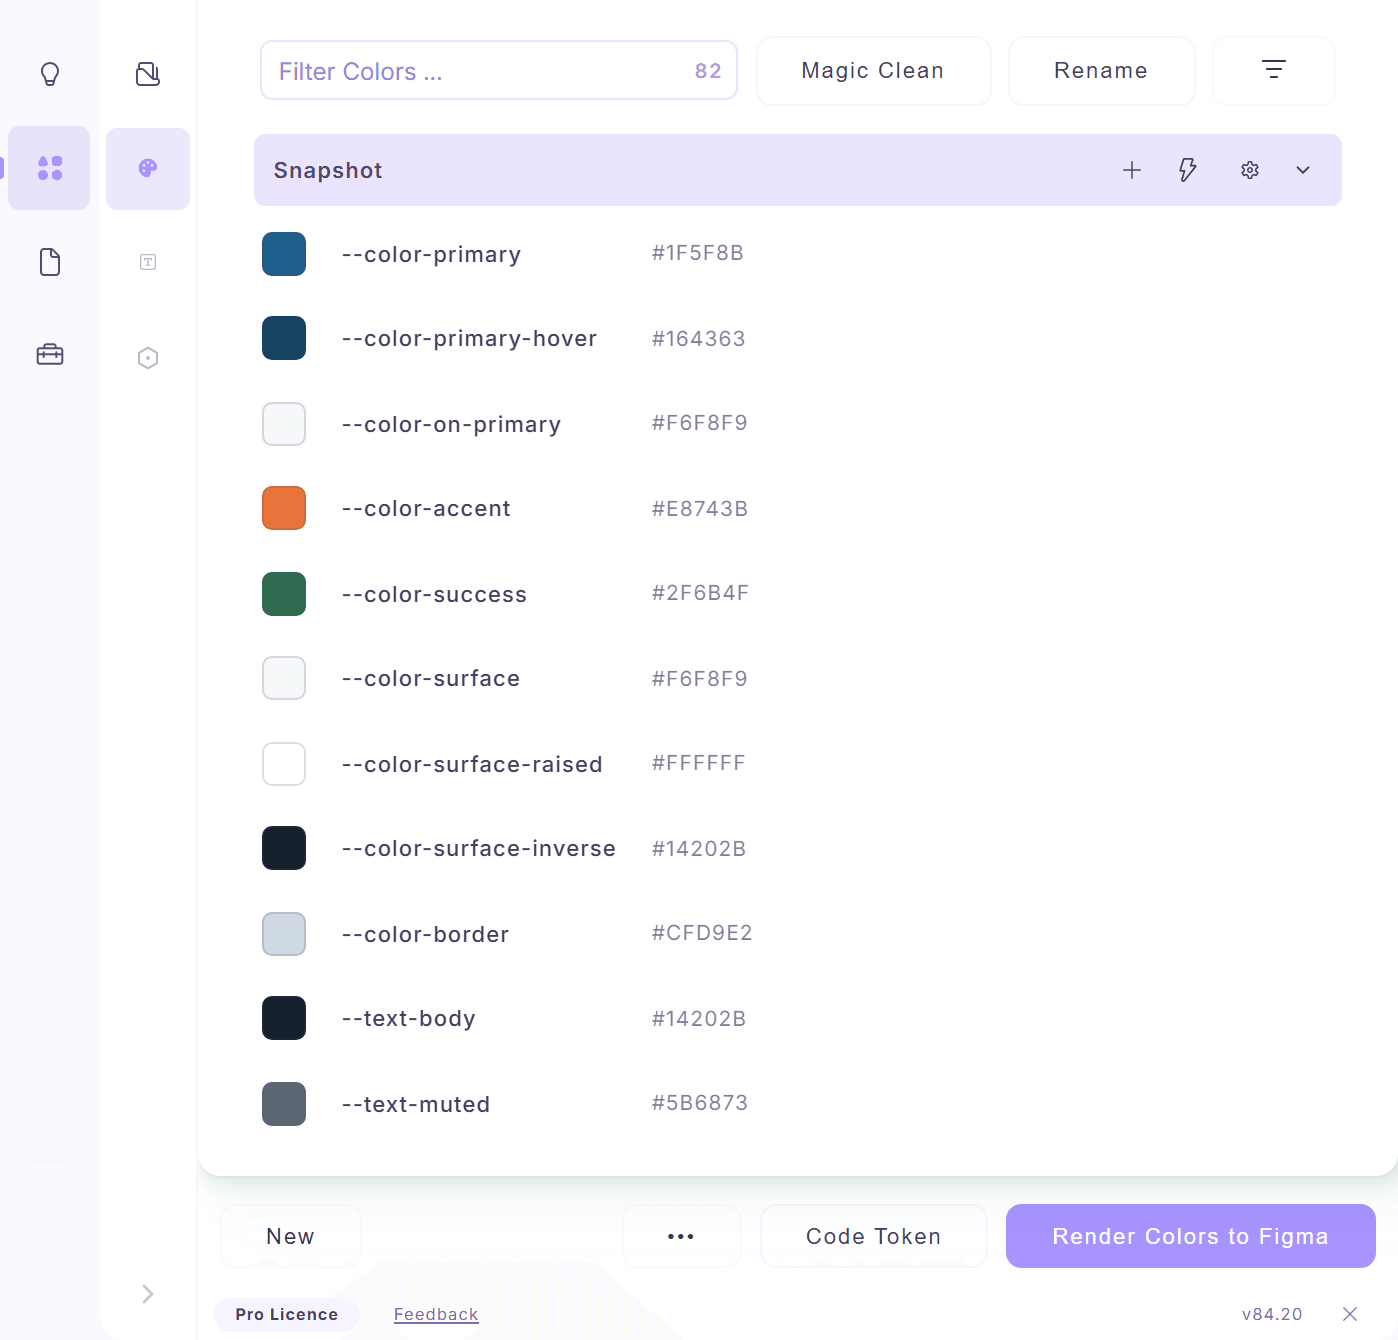The image size is (1398, 1340).
Task: Open the document page icon in sidebar
Action: [50, 262]
